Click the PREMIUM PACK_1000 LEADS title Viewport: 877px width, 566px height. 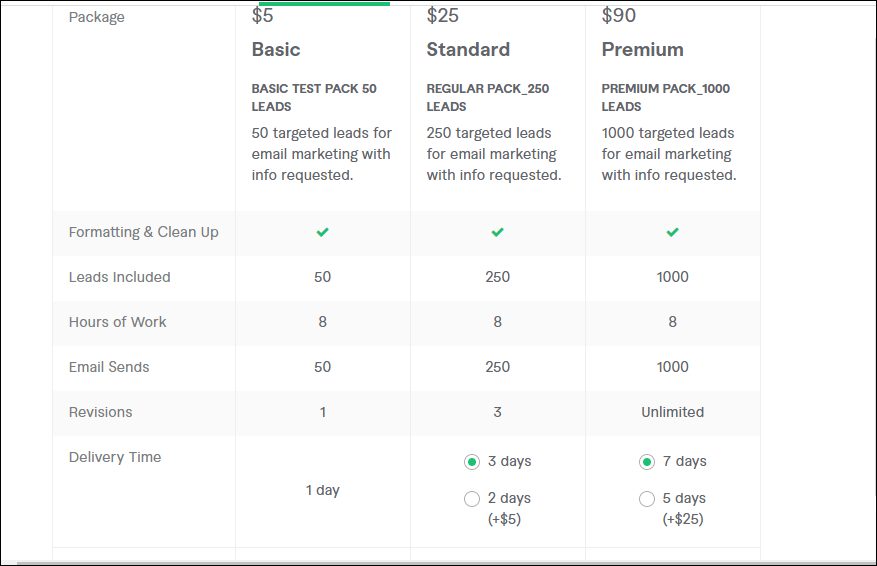[x=665, y=97]
